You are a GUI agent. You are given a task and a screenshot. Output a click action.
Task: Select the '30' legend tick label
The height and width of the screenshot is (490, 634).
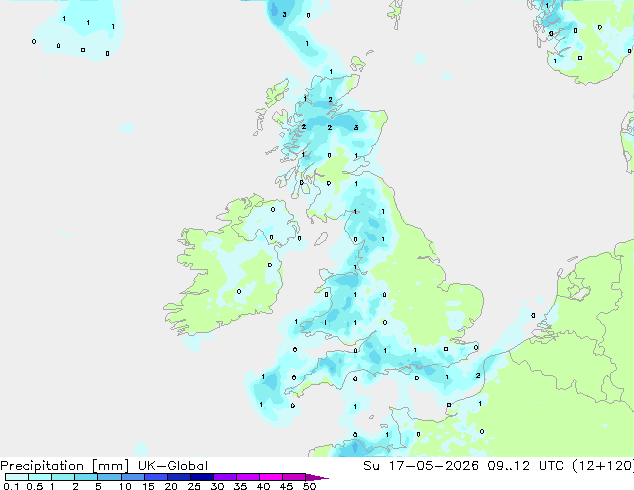(217, 486)
